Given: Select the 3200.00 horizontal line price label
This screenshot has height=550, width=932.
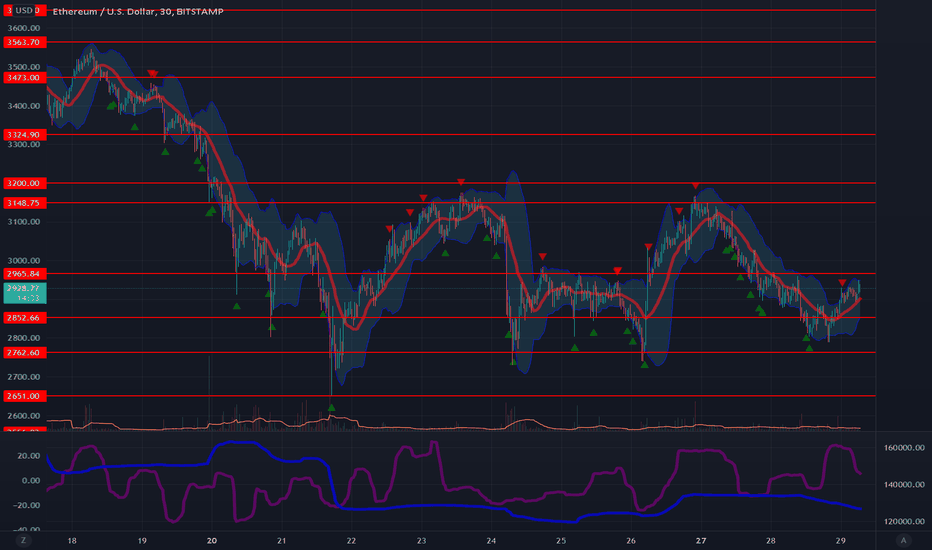Looking at the screenshot, I should 24,183.
